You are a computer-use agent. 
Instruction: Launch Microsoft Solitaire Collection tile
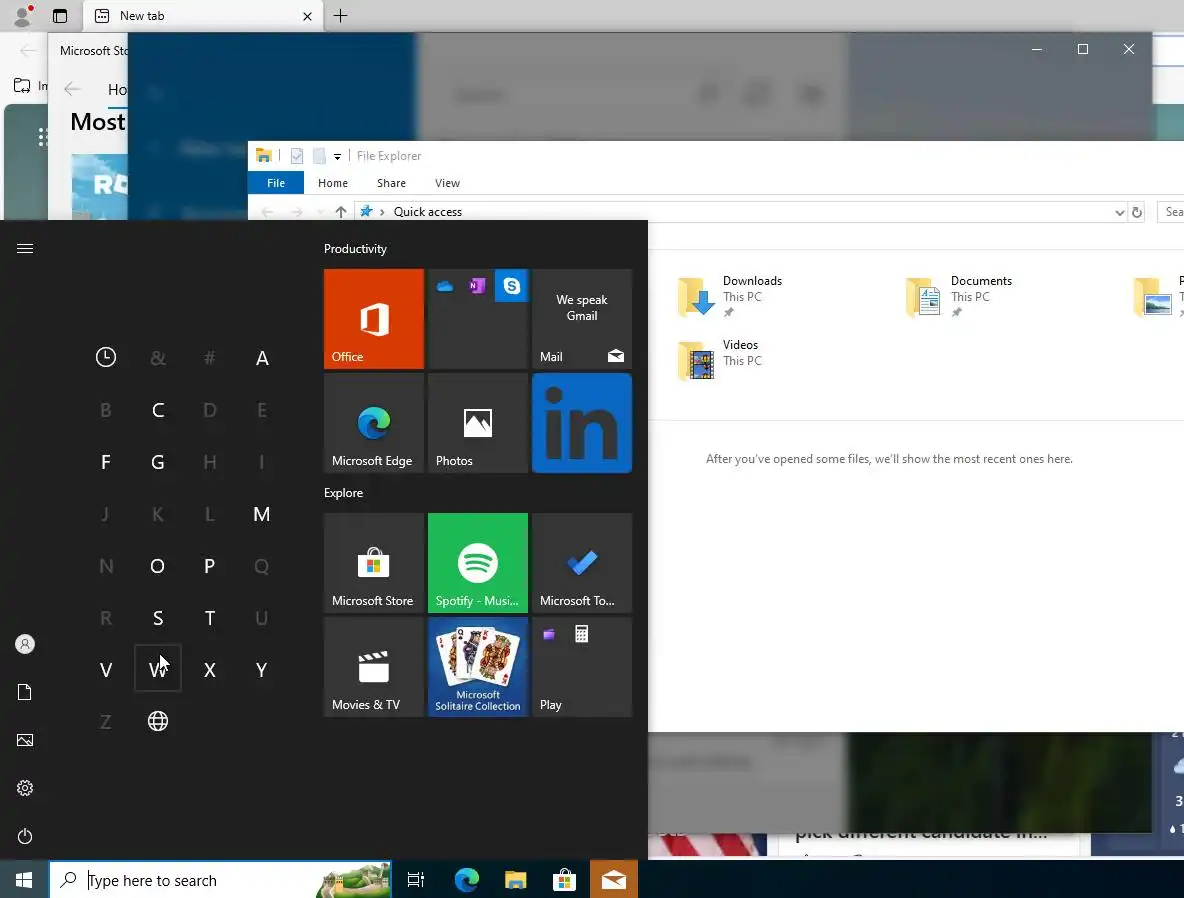tap(477, 667)
